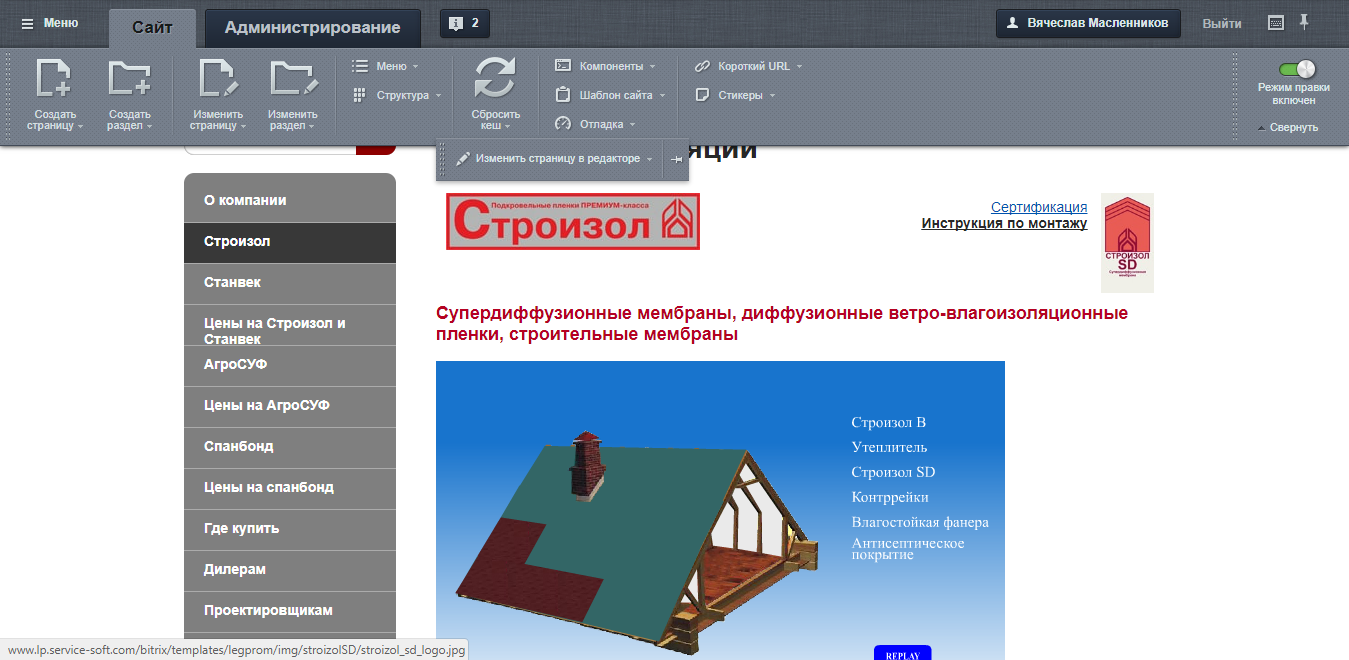The width and height of the screenshot is (1349, 660).
Task: Switch to the Сайт tab
Action: [x=152, y=27]
